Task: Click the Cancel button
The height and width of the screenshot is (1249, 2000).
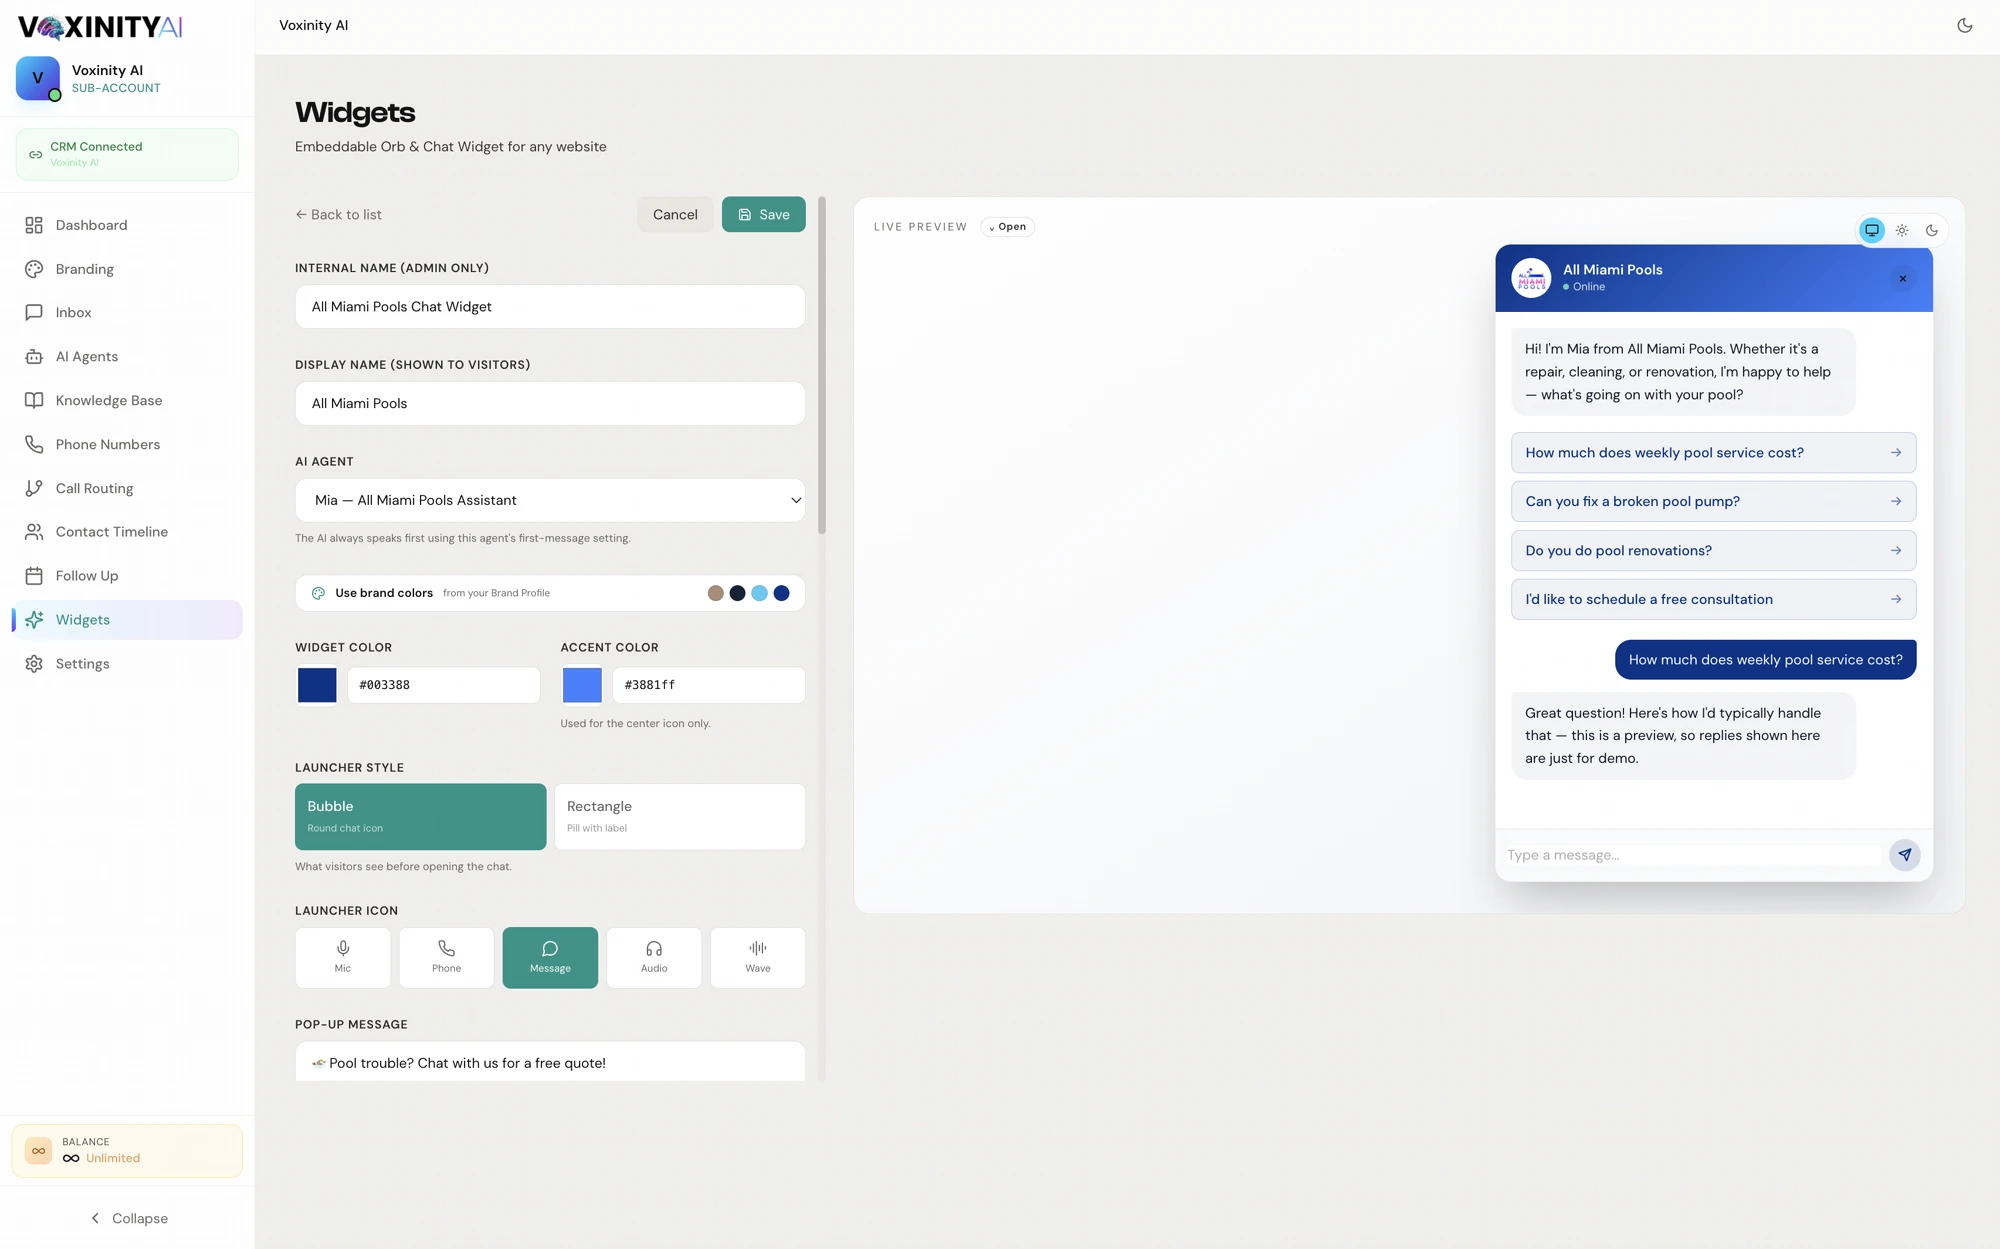Action: (675, 214)
